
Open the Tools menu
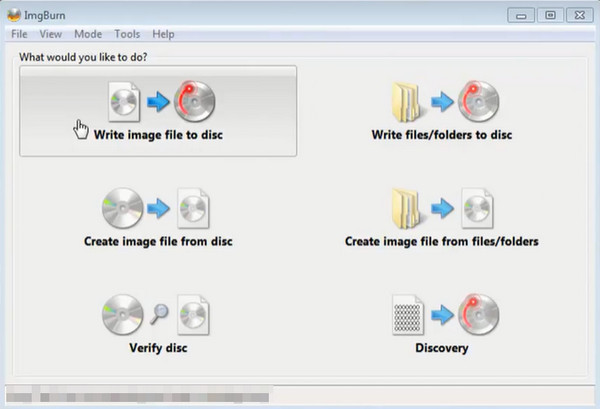(x=127, y=34)
